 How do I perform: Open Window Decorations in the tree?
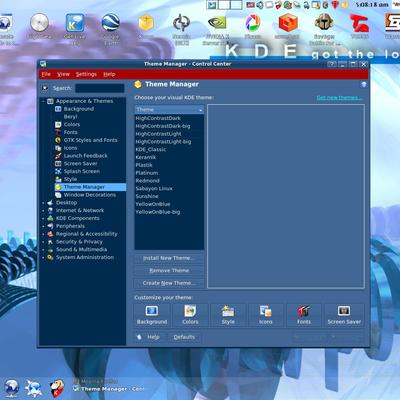click(x=86, y=195)
